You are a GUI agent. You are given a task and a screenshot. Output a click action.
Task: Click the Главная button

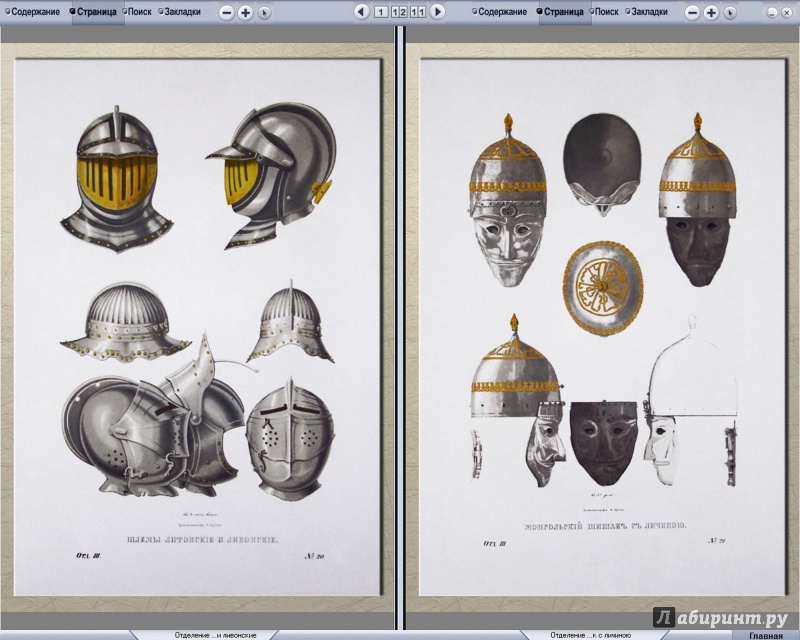(x=765, y=635)
